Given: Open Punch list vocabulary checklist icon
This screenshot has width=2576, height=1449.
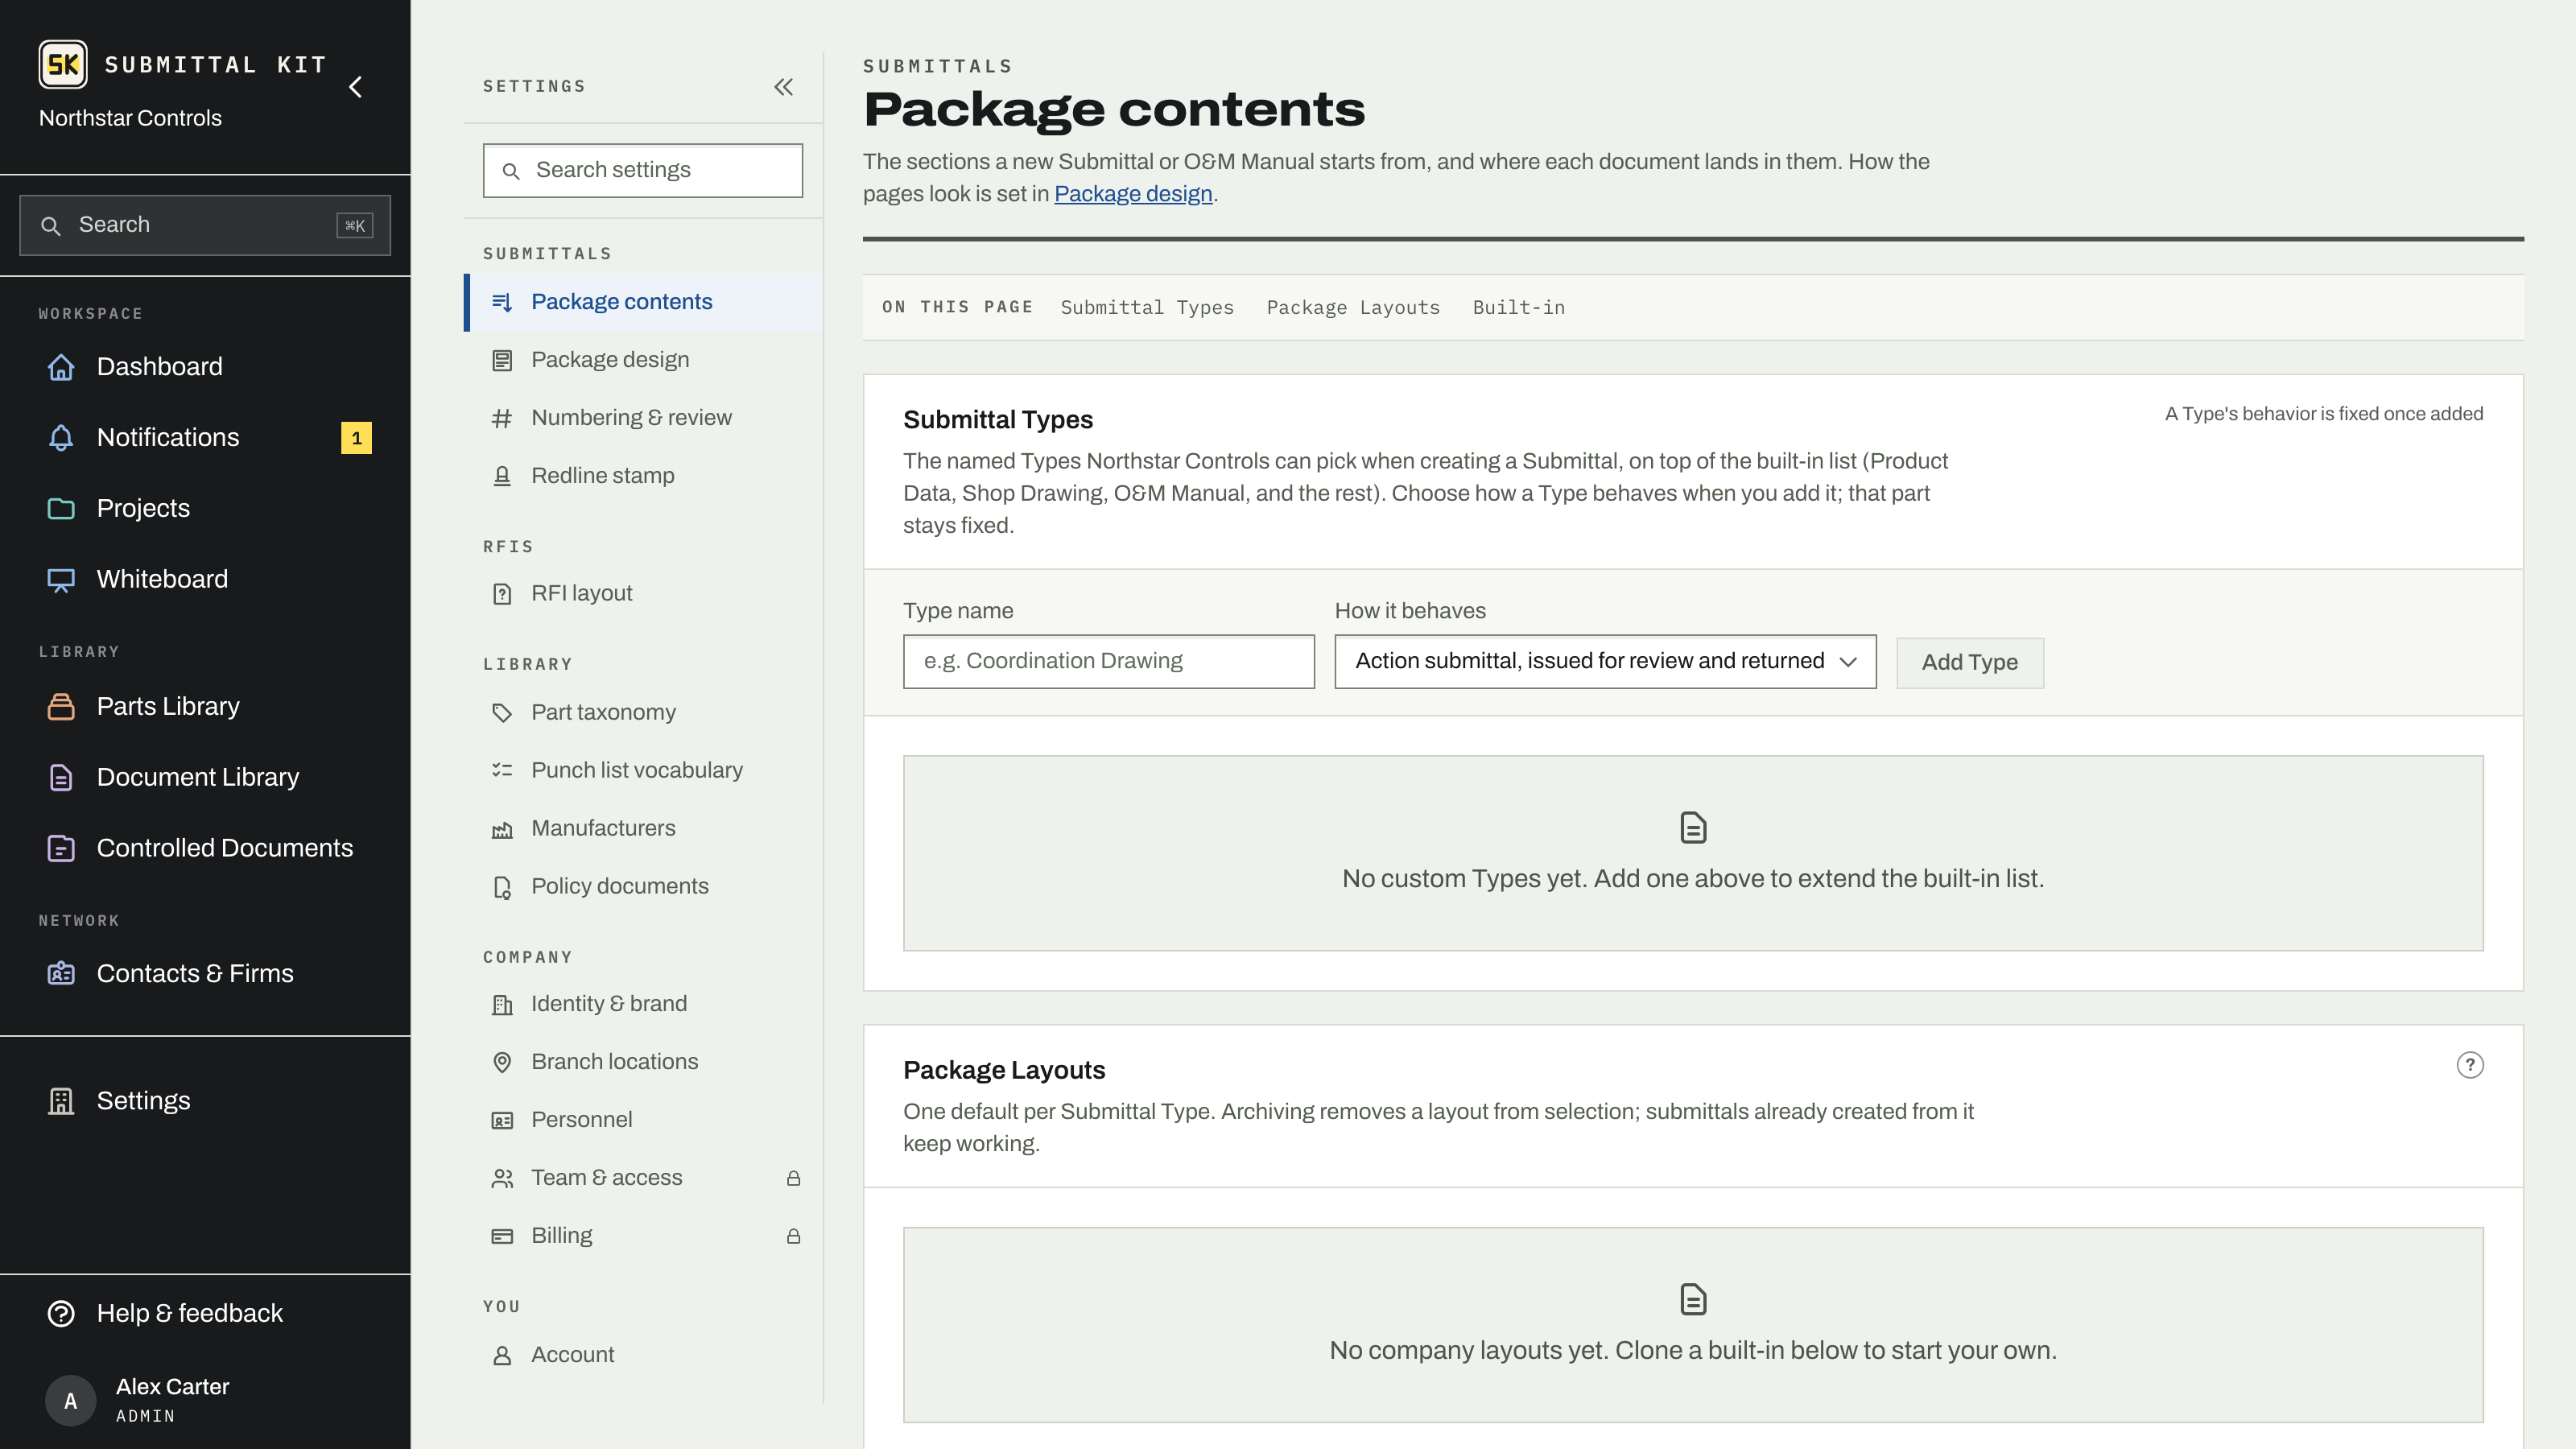Looking at the screenshot, I should [502, 771].
